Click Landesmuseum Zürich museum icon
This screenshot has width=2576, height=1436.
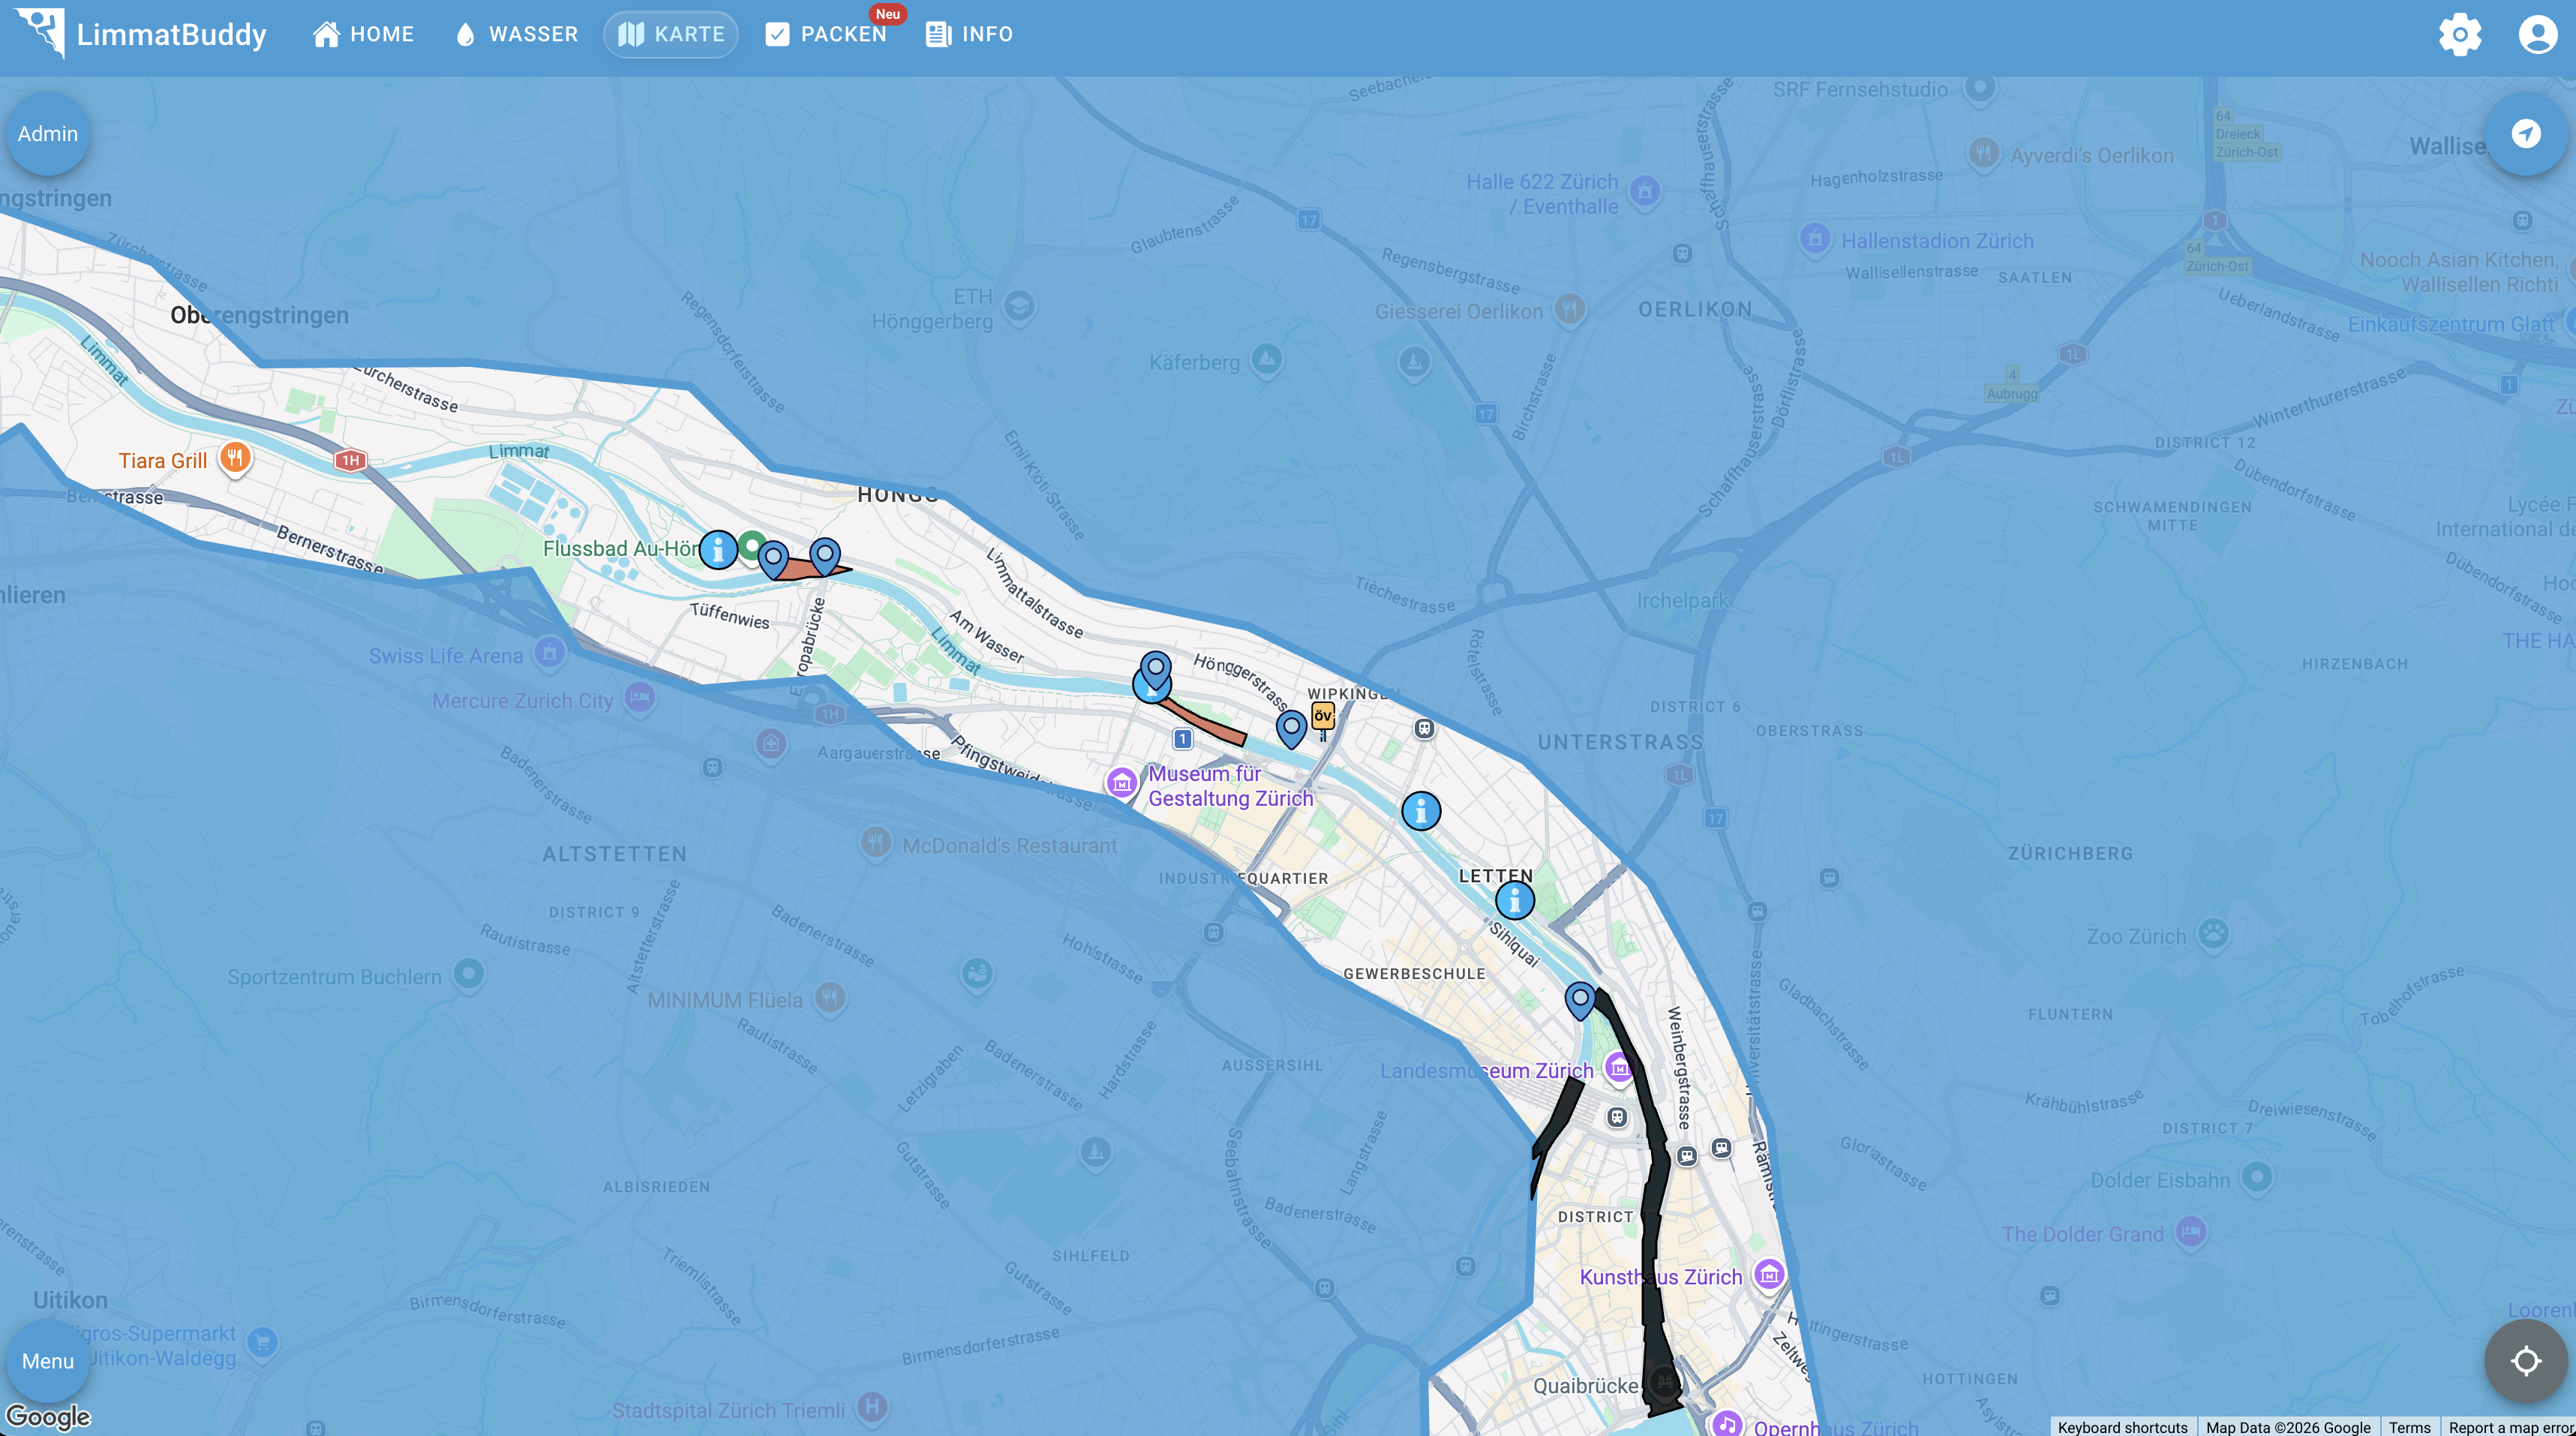tap(1618, 1068)
